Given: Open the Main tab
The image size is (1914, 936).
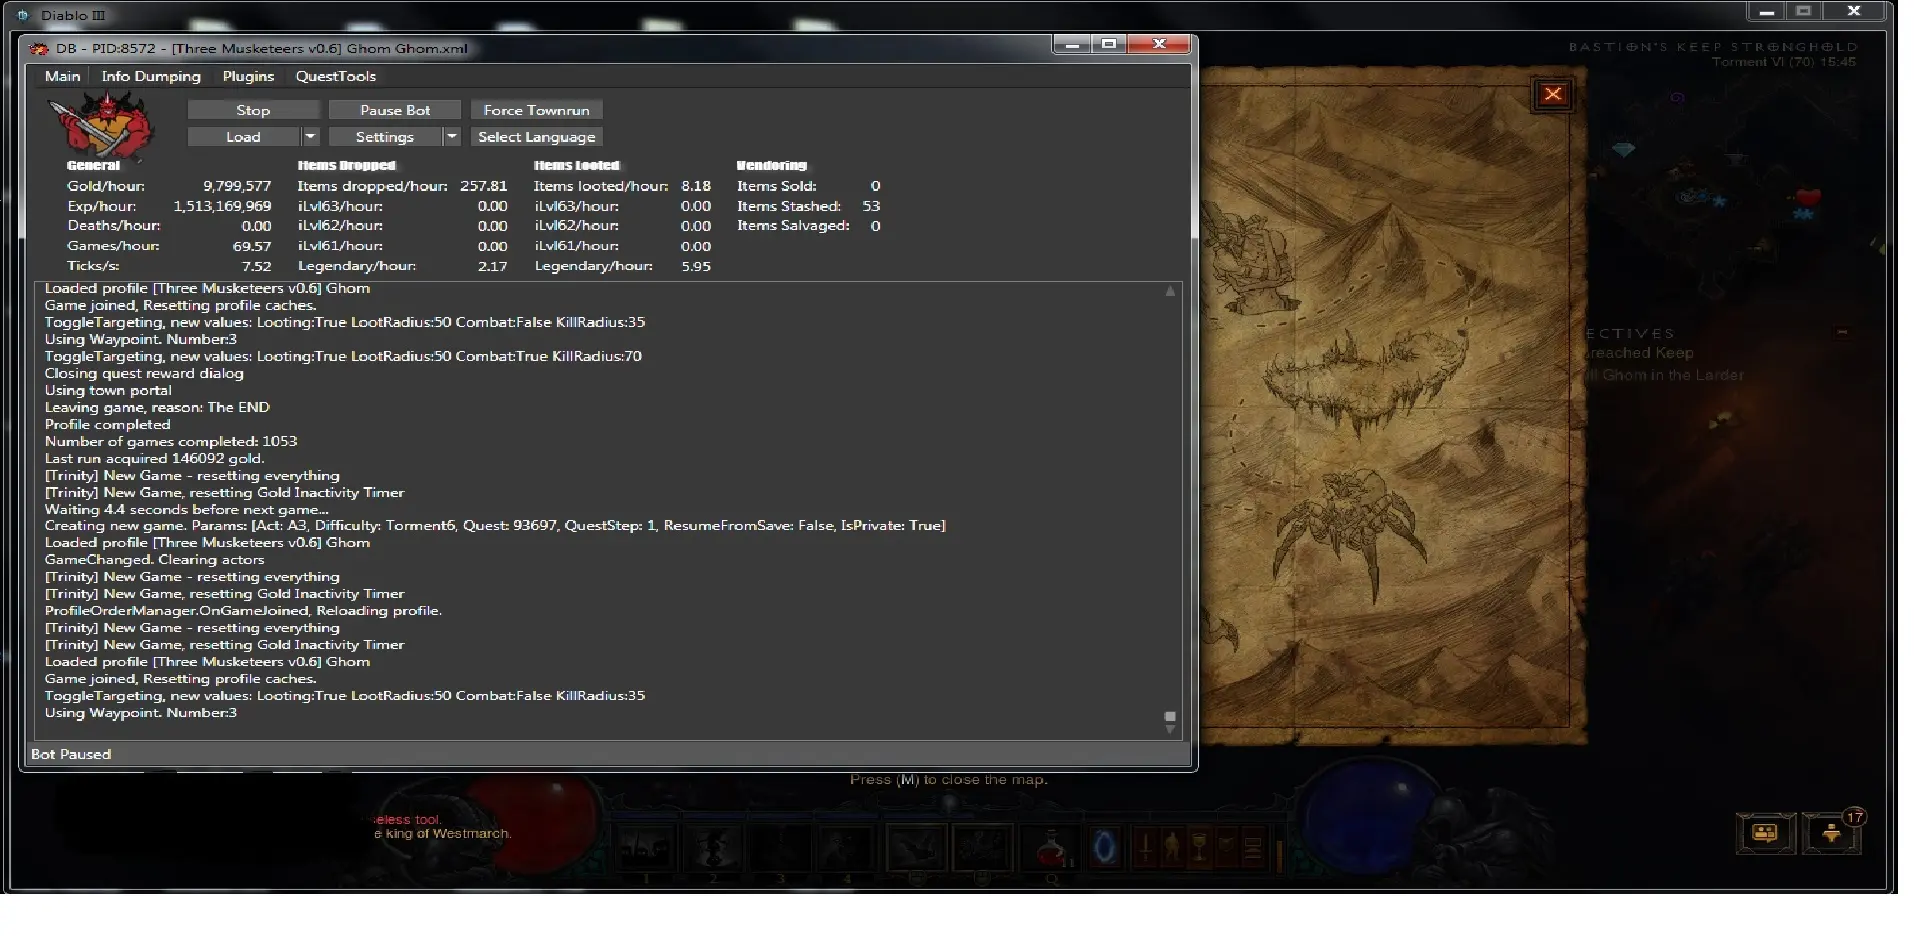Looking at the screenshot, I should point(62,76).
